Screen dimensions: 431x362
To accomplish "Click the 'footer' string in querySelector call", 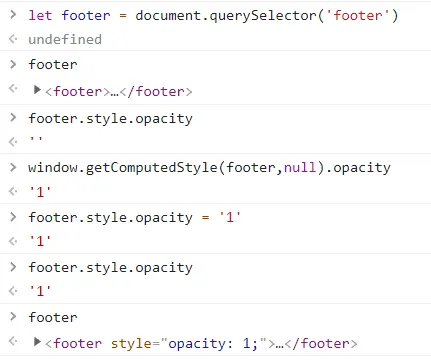I will (358, 15).
